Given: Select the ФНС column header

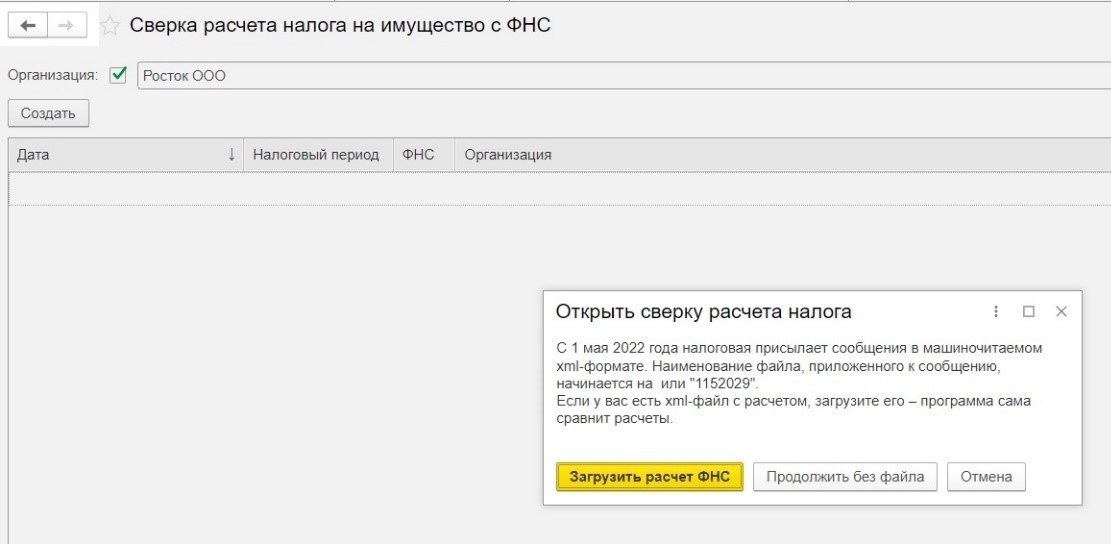Looking at the screenshot, I should pos(424,154).
